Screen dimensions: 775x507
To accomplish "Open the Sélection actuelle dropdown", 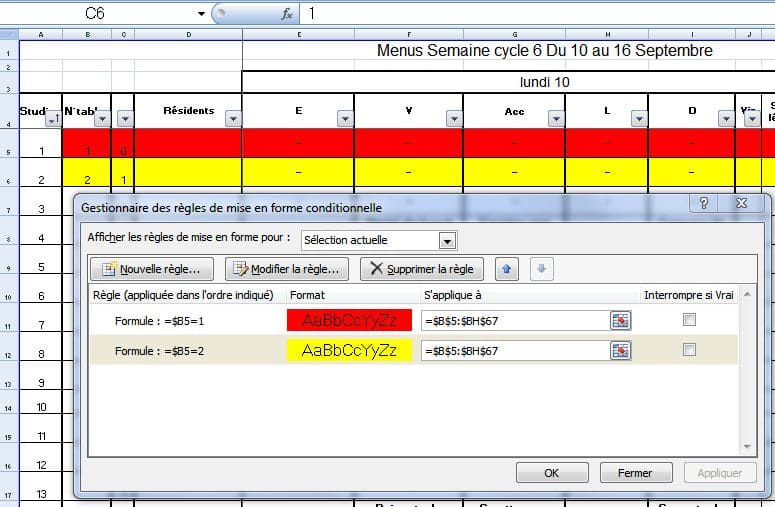I will pyautogui.click(x=448, y=241).
